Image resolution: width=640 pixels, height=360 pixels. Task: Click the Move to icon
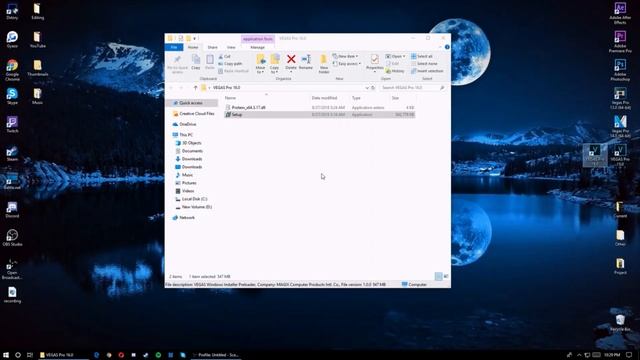coord(260,64)
